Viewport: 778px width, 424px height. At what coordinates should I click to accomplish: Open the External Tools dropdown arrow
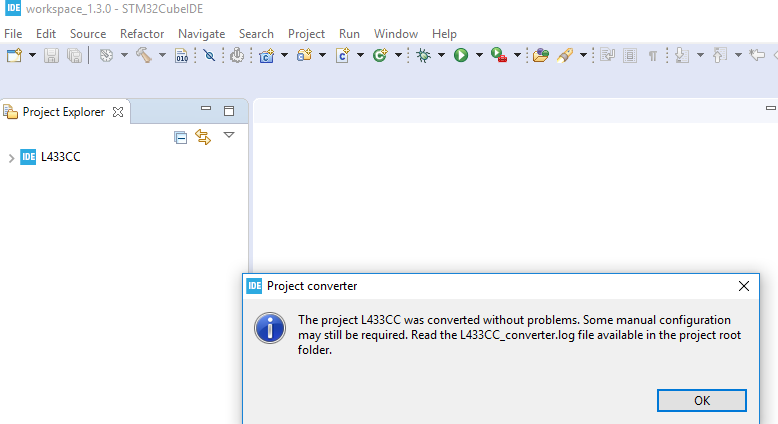517,55
